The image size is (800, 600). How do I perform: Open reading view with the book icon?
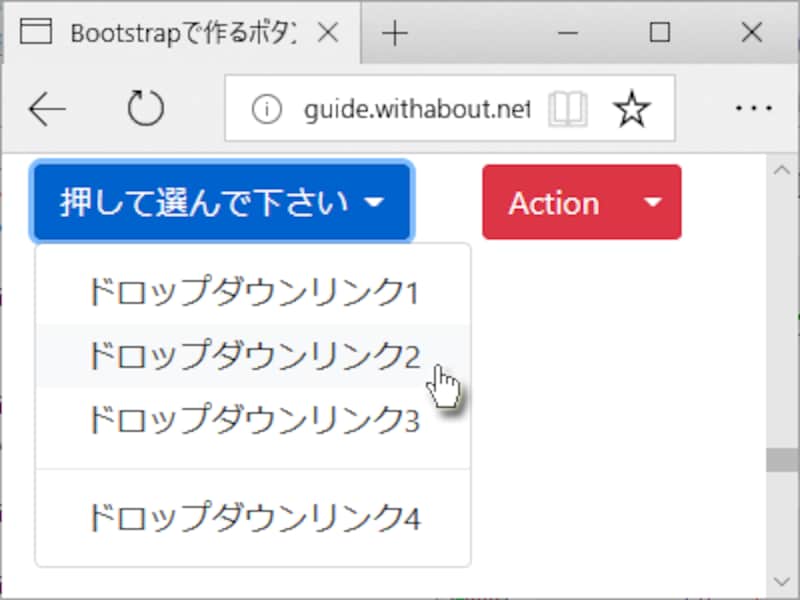click(568, 109)
